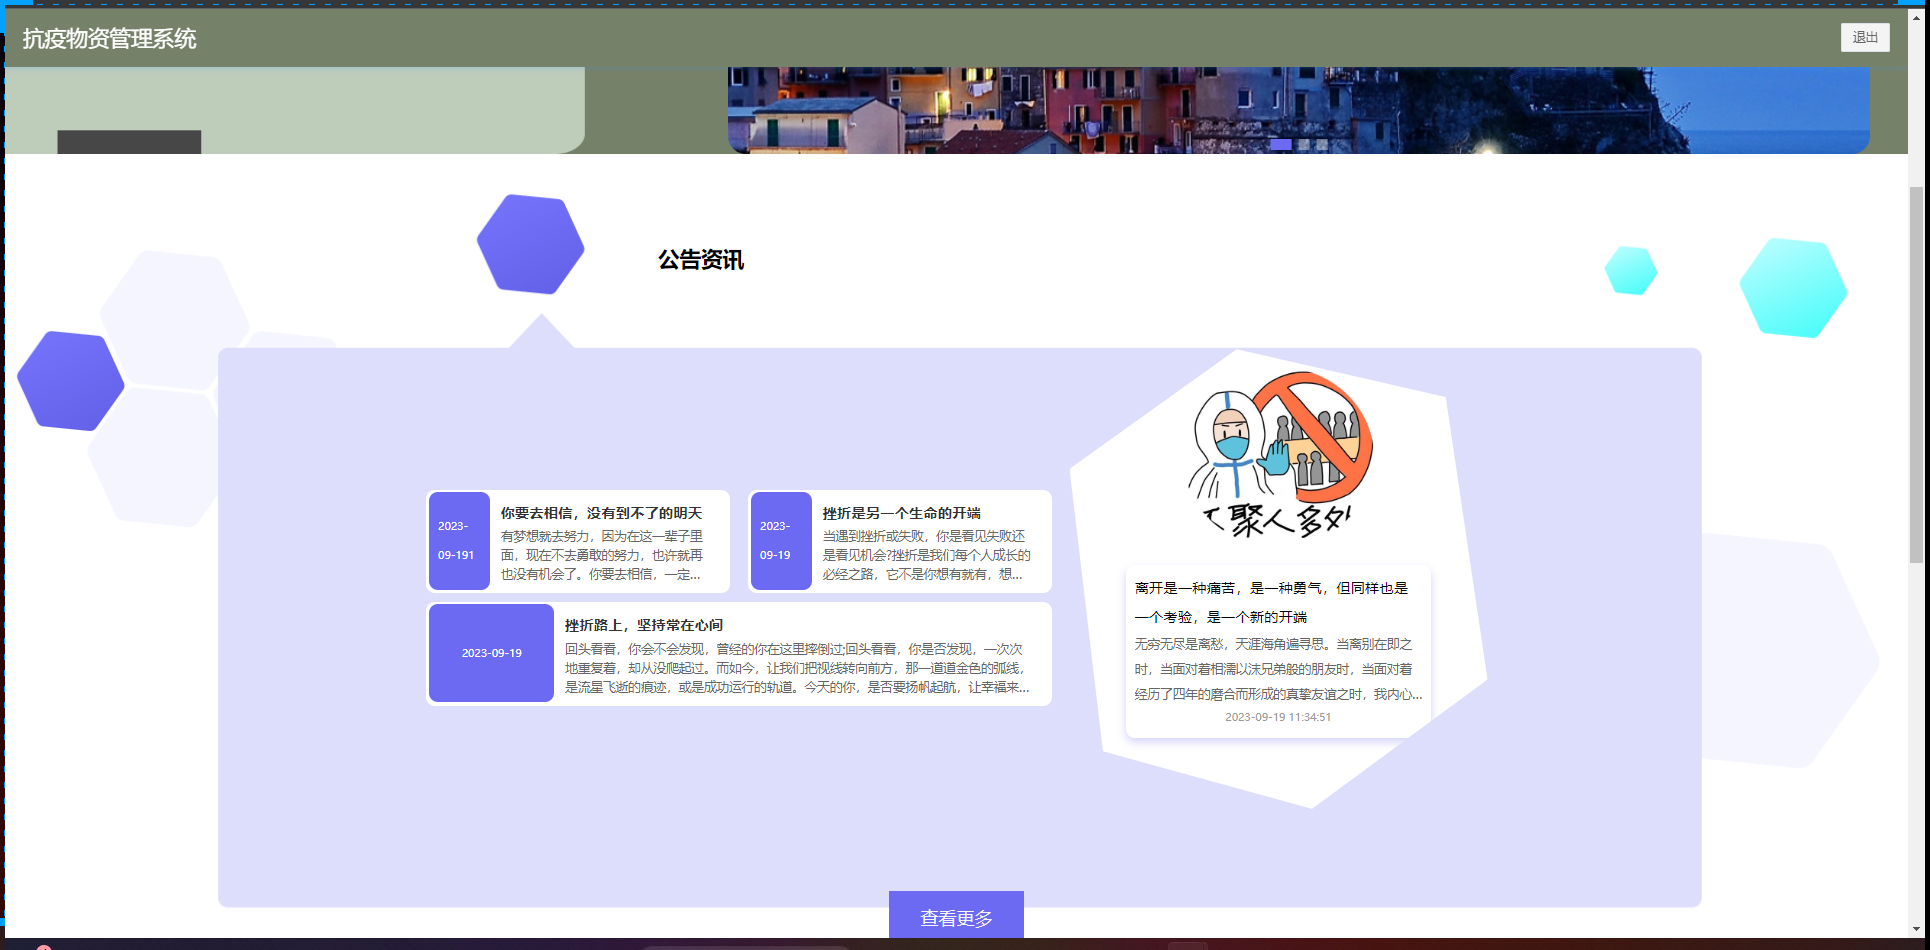Click the 2023-09-191 date badge
Image resolution: width=1930 pixels, height=950 pixels.
click(459, 541)
